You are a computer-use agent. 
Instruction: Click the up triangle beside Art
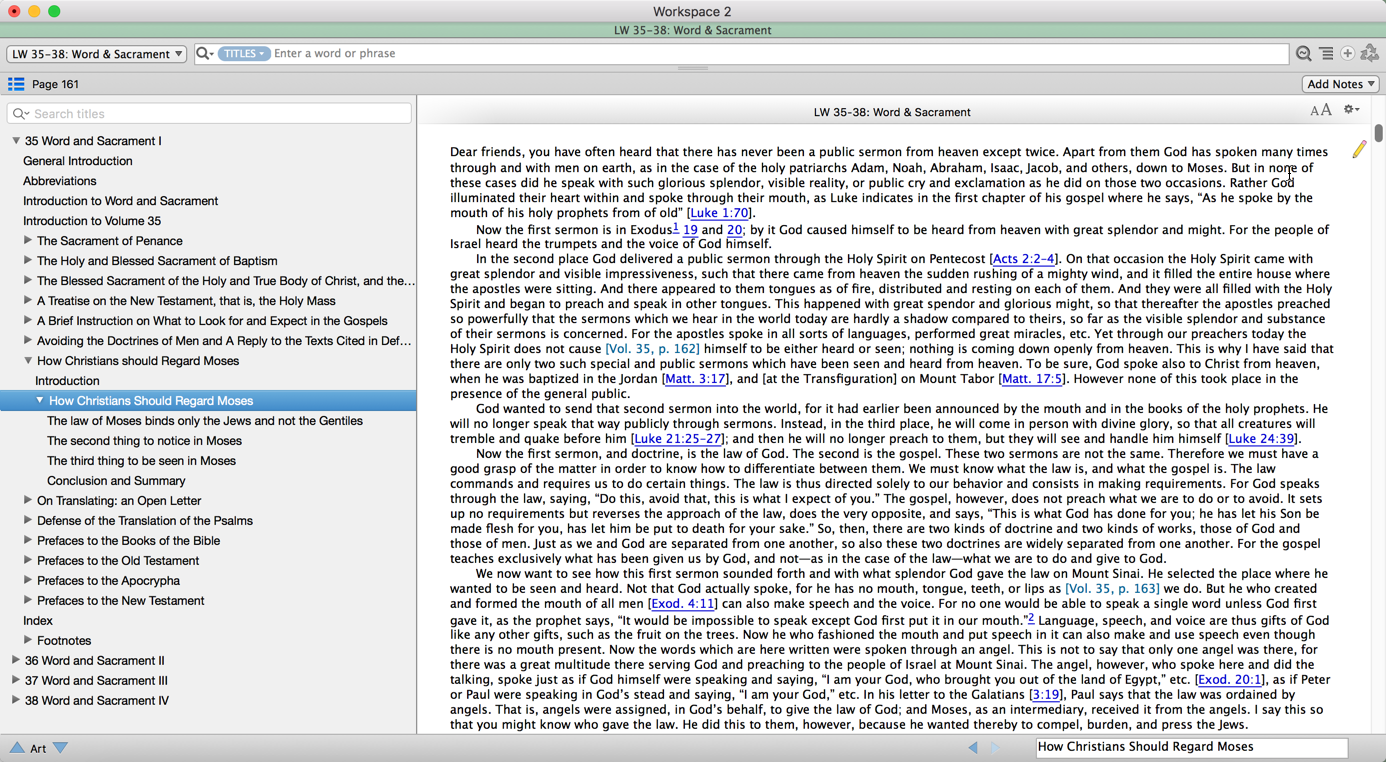(x=17, y=748)
